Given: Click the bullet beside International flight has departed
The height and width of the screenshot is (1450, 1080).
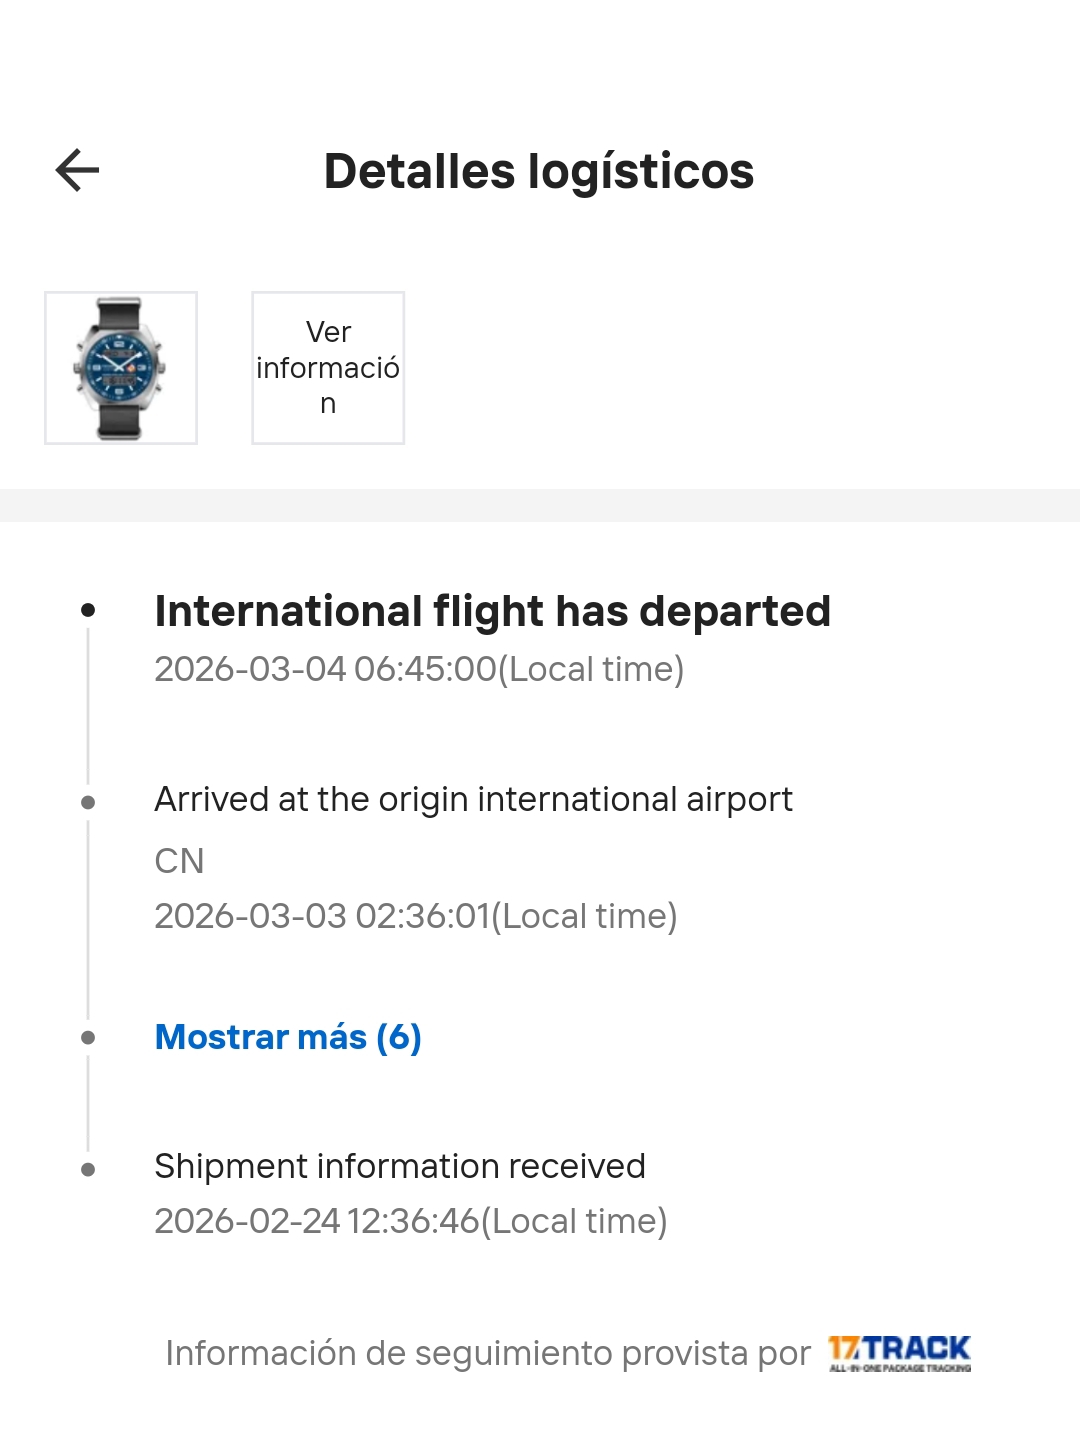Looking at the screenshot, I should coord(88,610).
